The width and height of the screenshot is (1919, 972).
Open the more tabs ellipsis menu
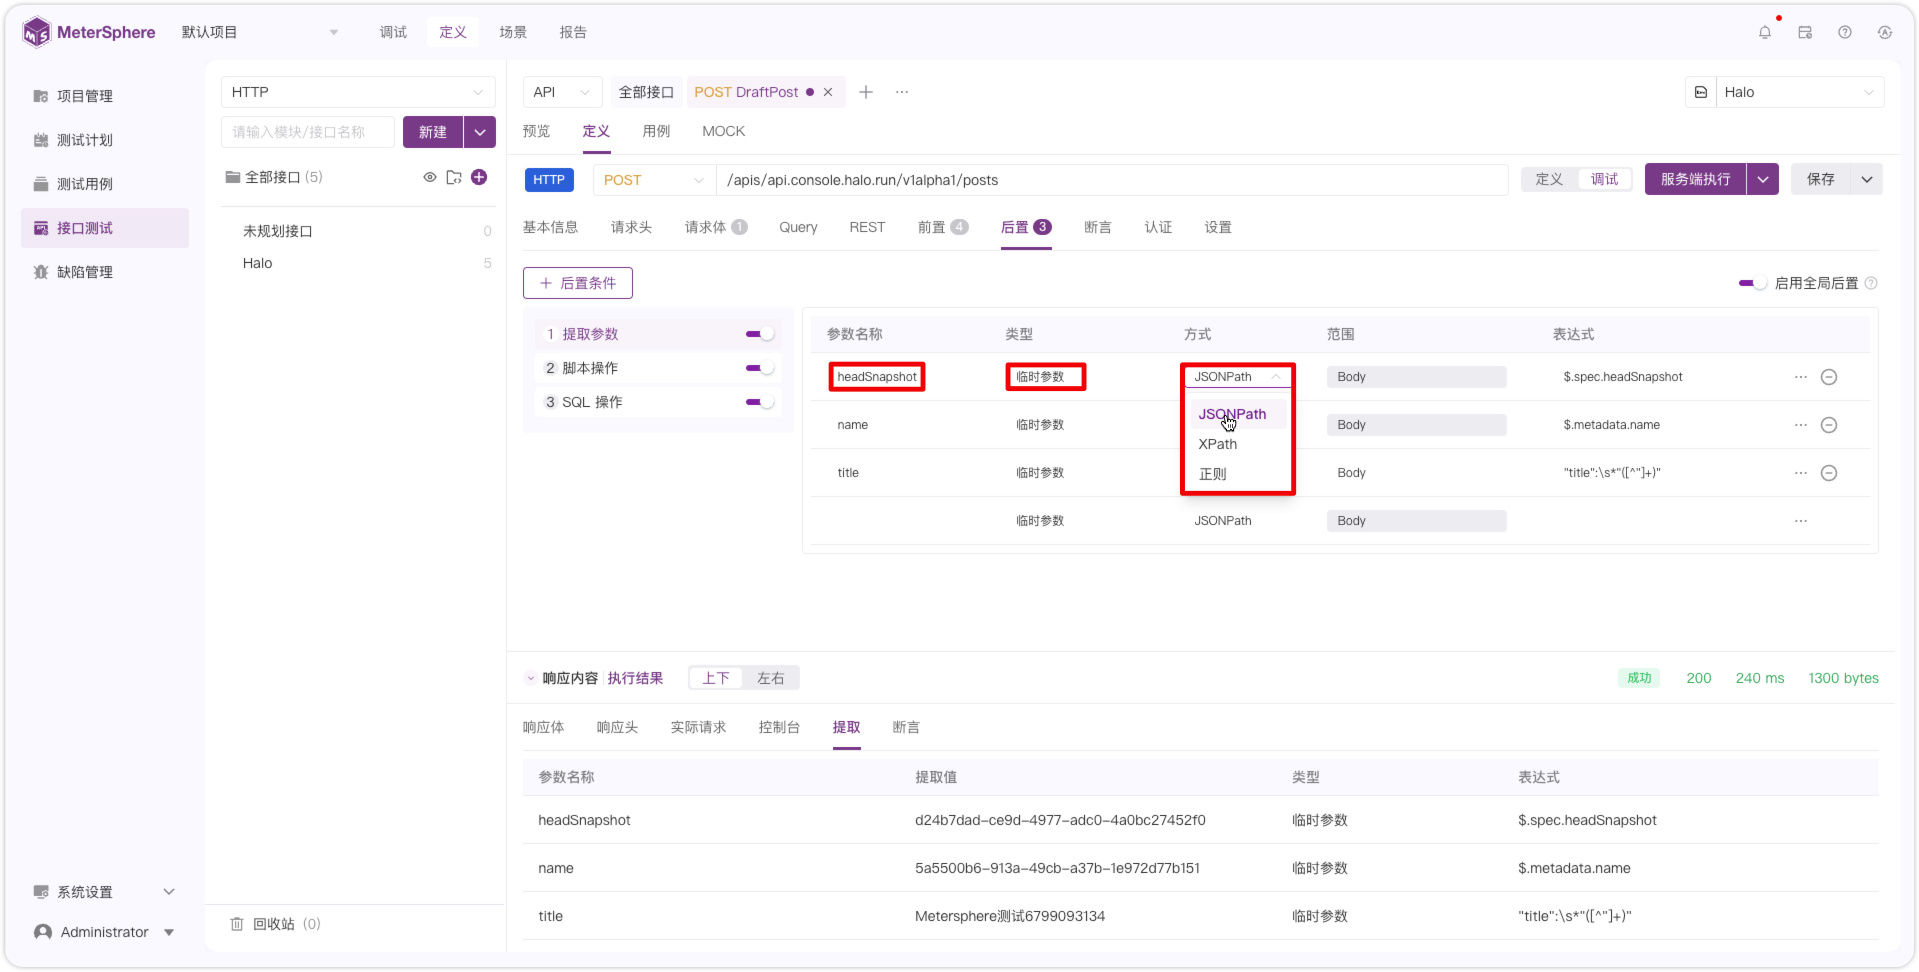(902, 92)
